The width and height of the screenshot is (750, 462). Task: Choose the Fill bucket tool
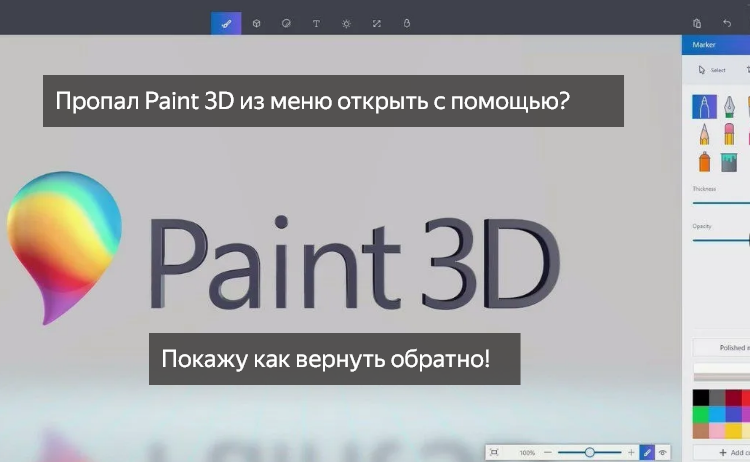729,163
